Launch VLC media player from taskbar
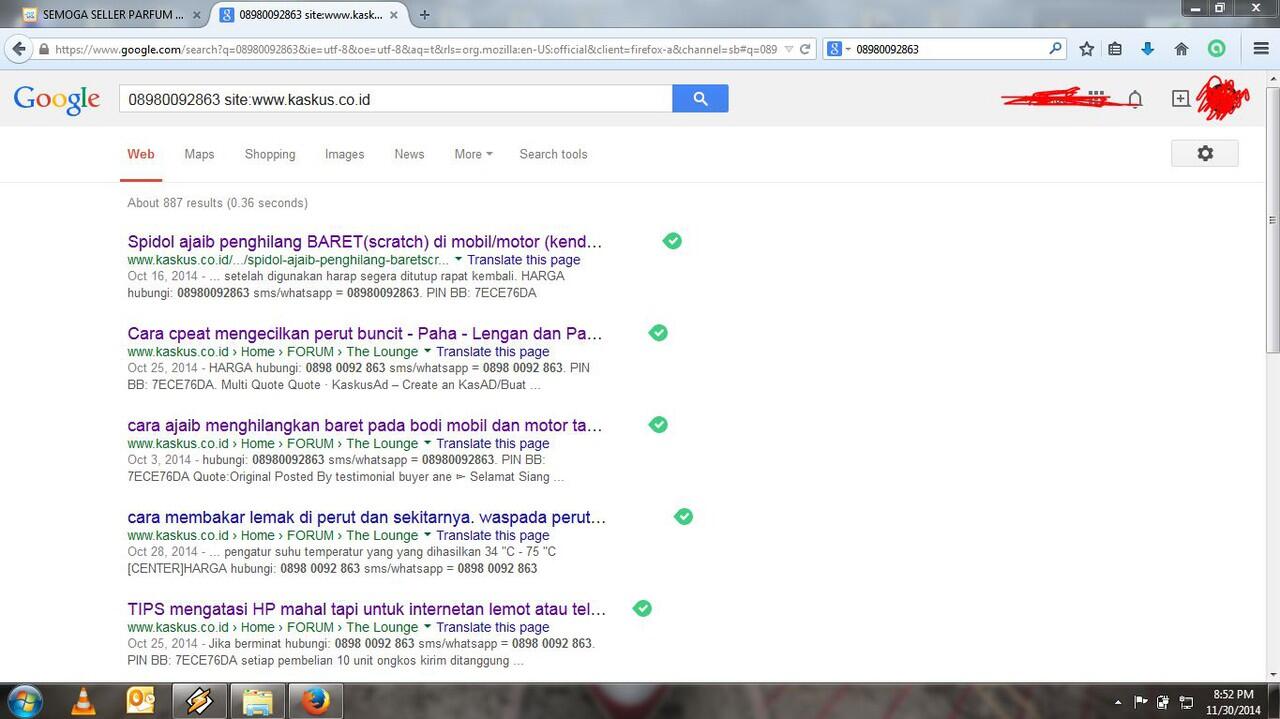The height and width of the screenshot is (719, 1280). click(x=84, y=701)
